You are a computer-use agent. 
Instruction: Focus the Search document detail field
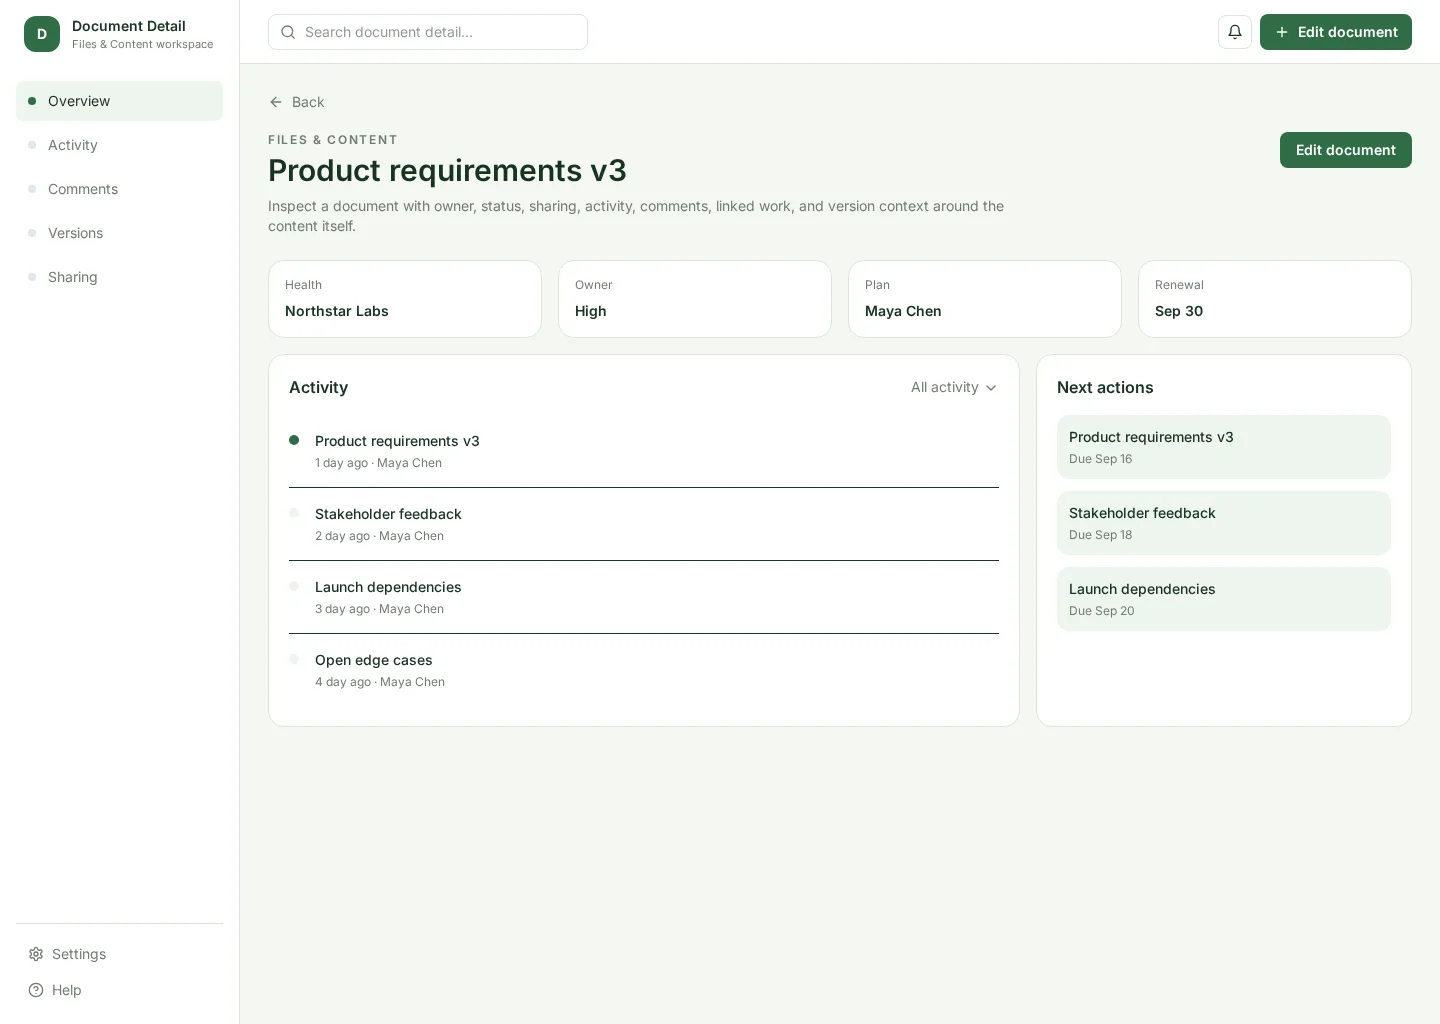[428, 32]
